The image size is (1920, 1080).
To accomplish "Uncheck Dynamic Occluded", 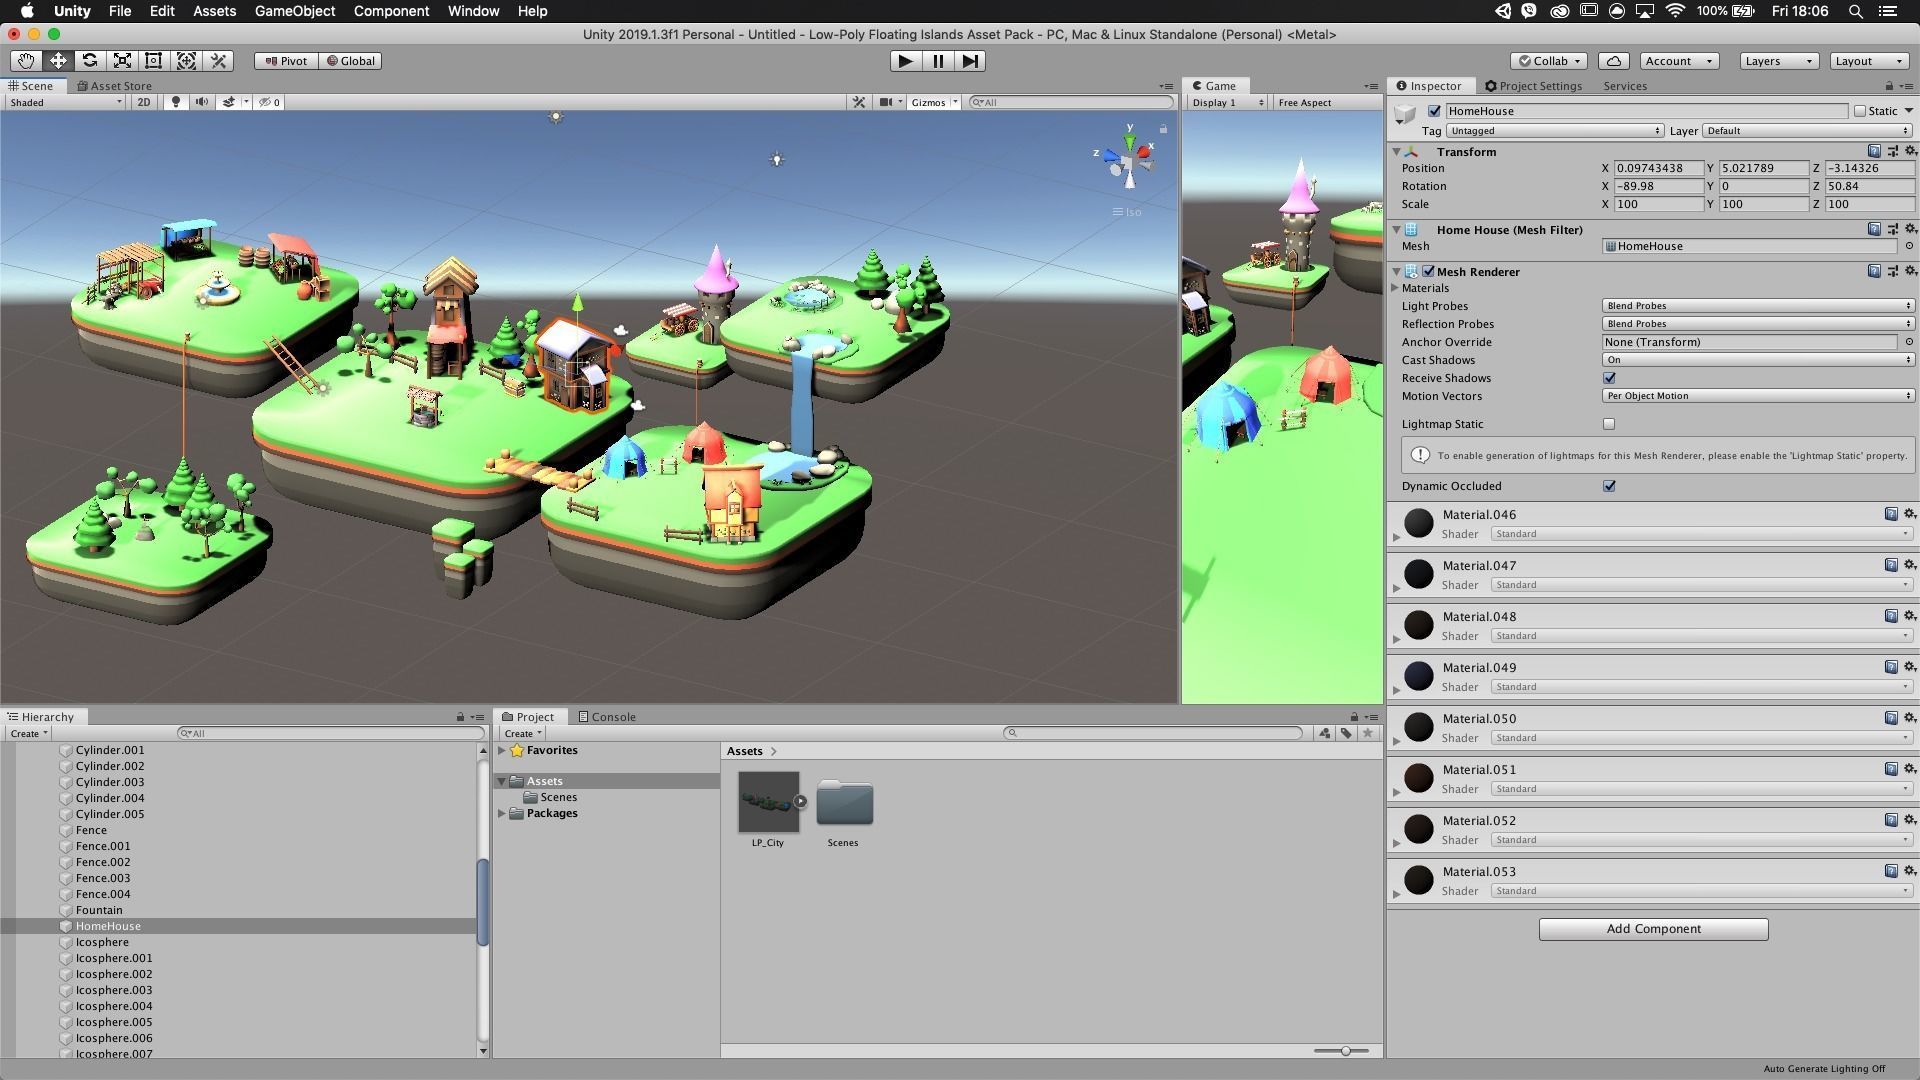I will (x=1609, y=486).
